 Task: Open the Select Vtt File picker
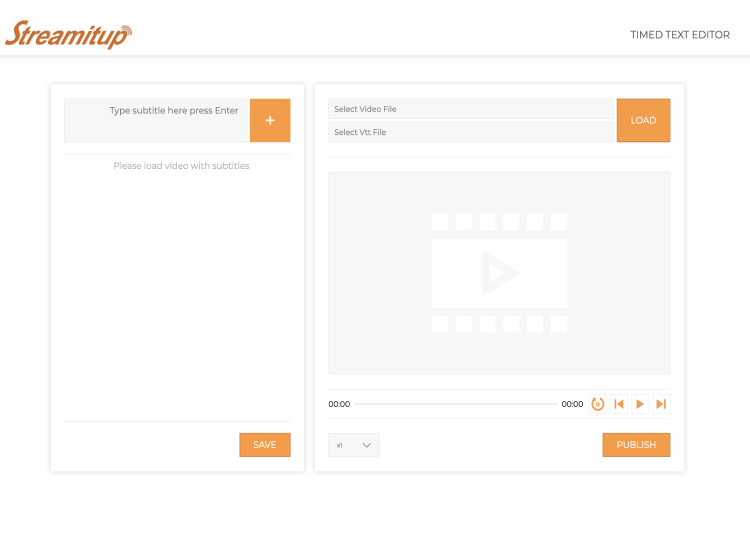(x=471, y=132)
